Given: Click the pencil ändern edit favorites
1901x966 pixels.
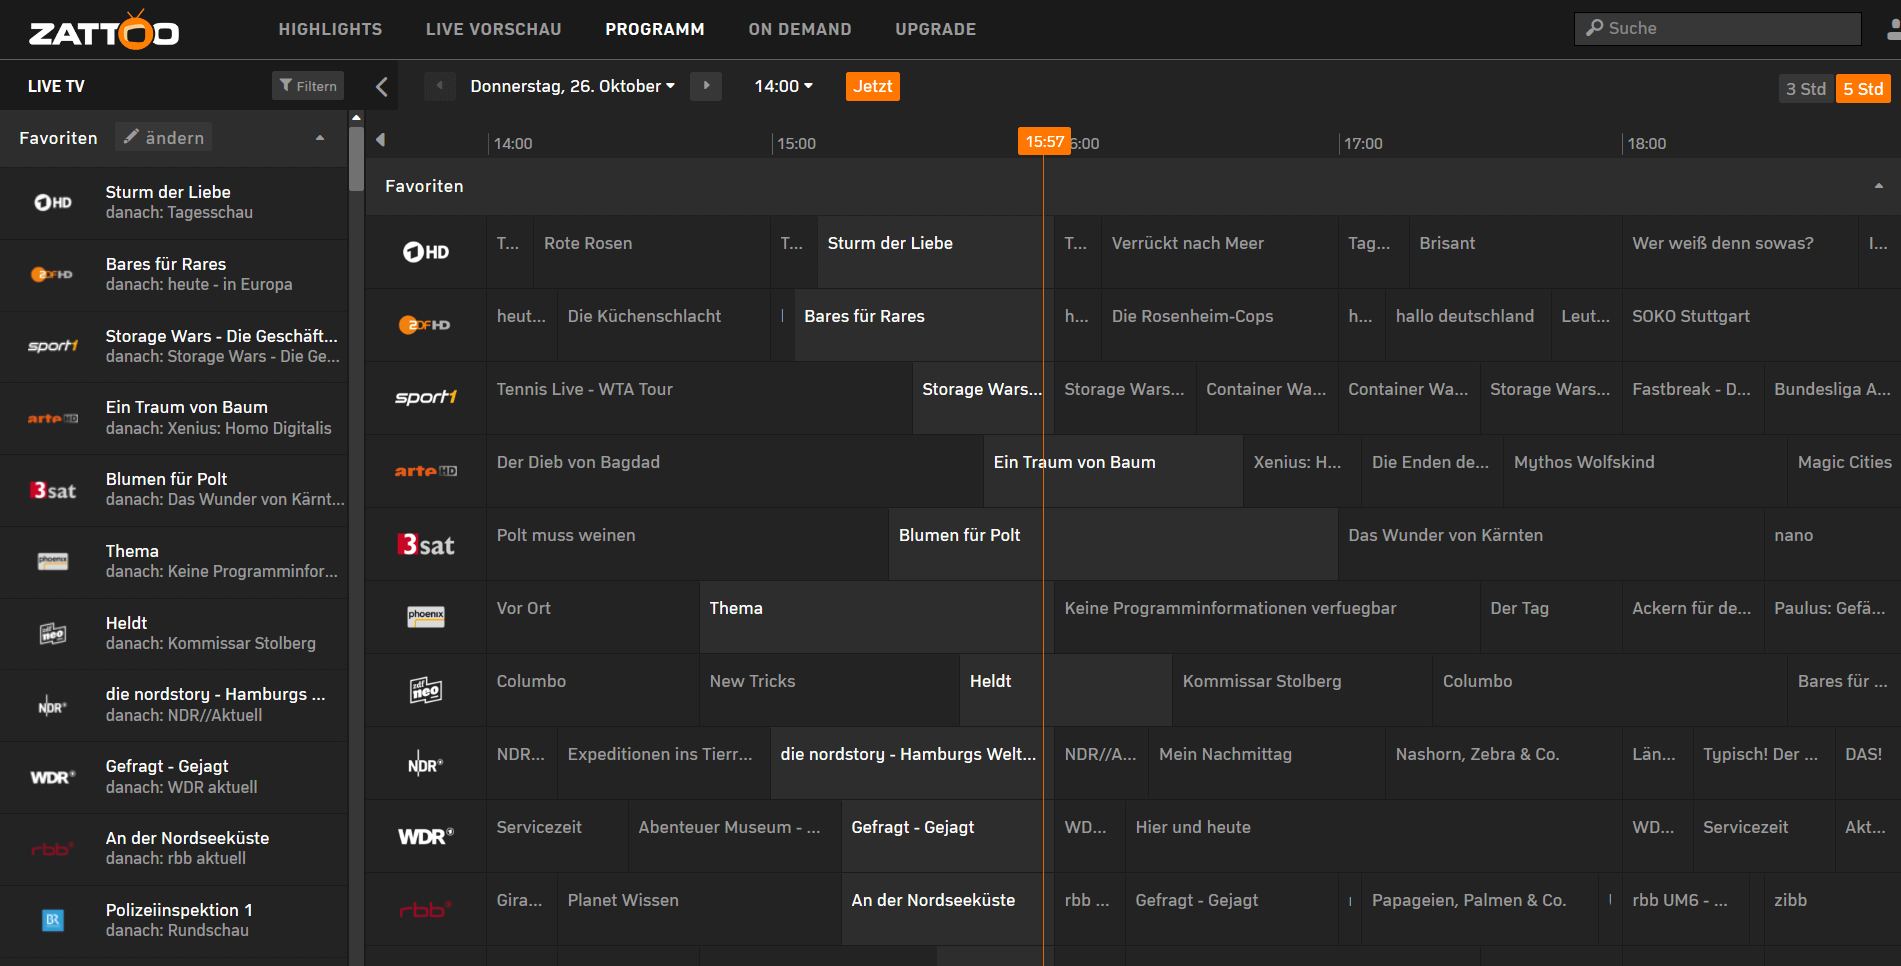Looking at the screenshot, I should point(164,137).
